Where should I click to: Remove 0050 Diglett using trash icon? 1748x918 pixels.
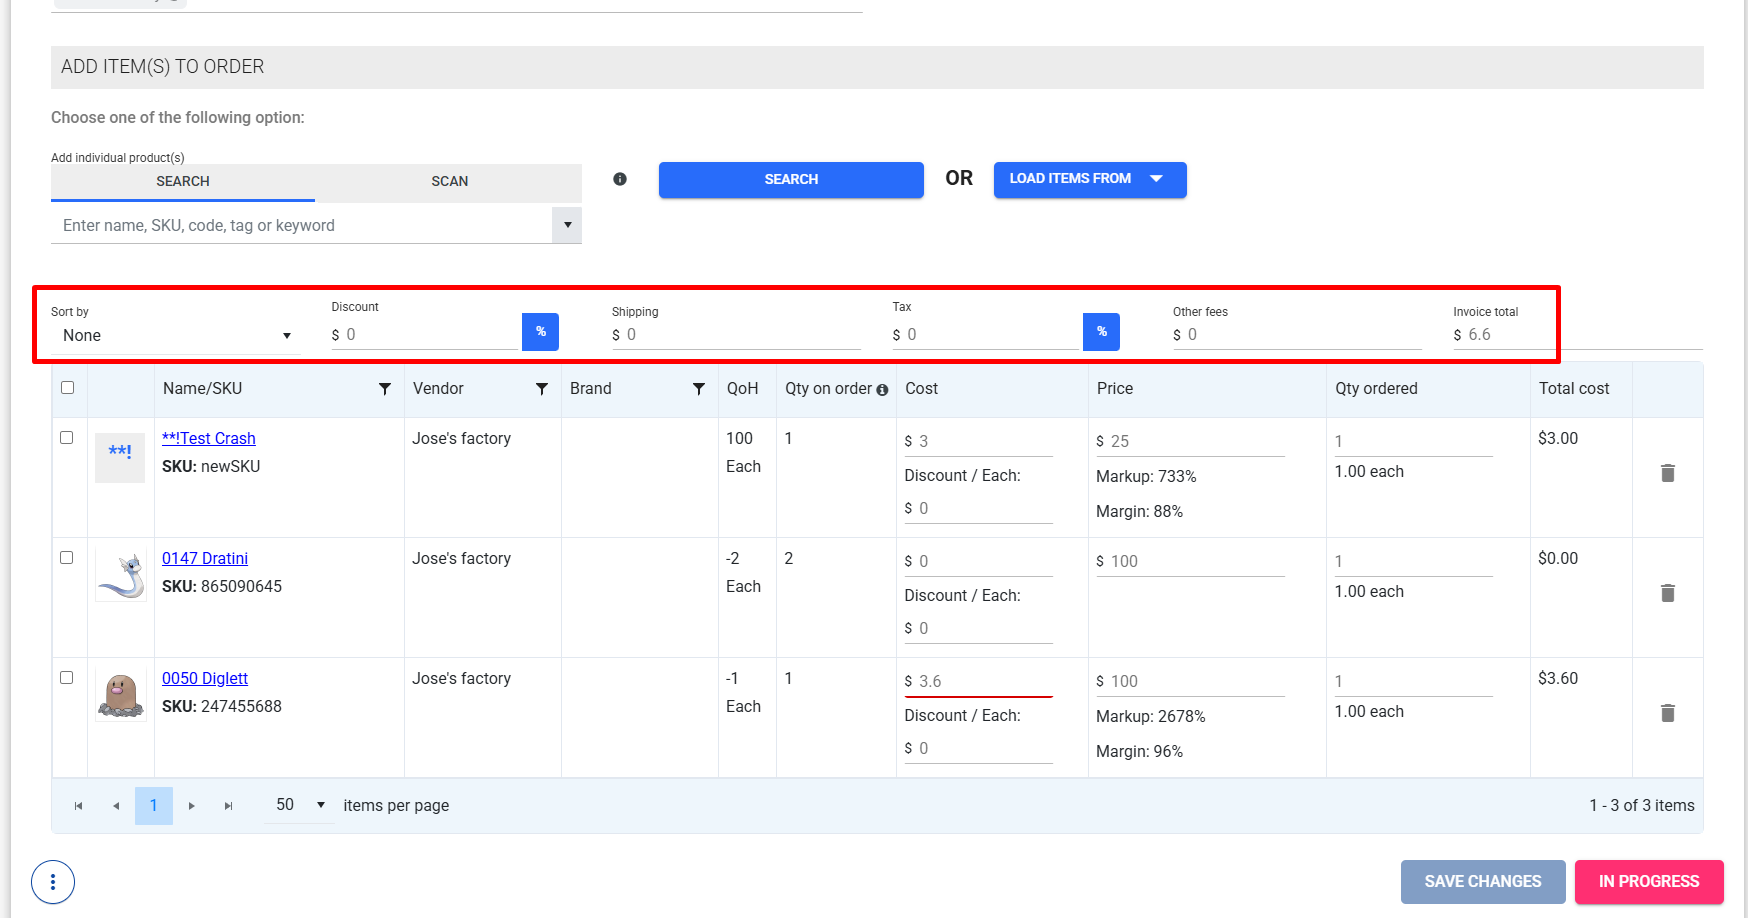(1667, 713)
